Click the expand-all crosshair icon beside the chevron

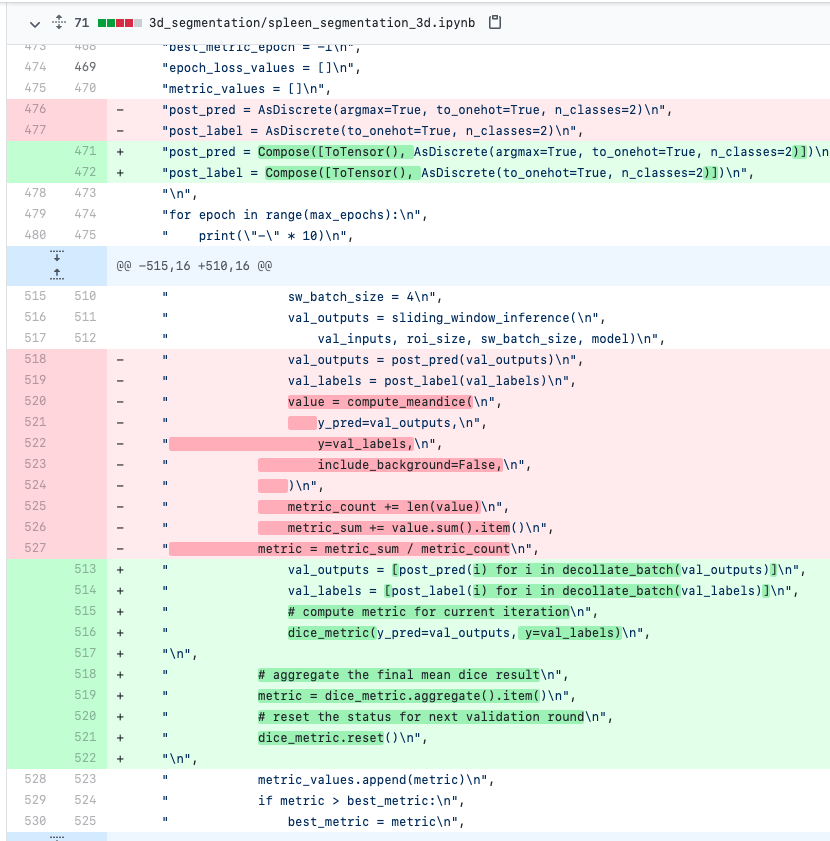click(56, 23)
